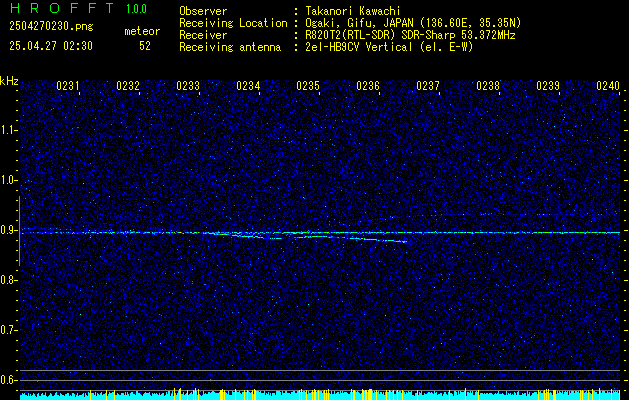Click the 0234 time marker
The width and height of the screenshot is (629, 400).
tap(248, 86)
